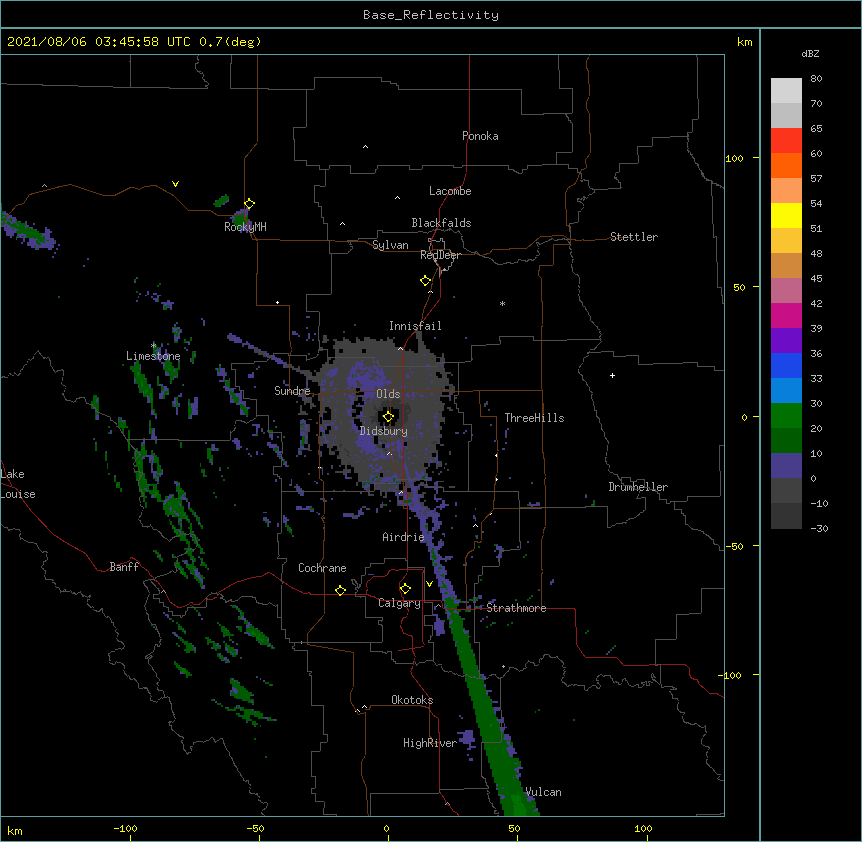Select the 54 dBZ yellow swatch
The image size is (862, 842).
(786, 215)
